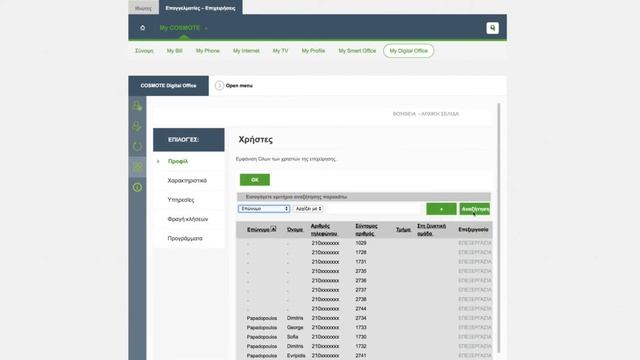Screen dimensions: 640x360
Task: Click ΕΠΕΞΕΡΓΑΣΙΑ in Papadopoulos Sofia row
Action: click(x=475, y=337)
